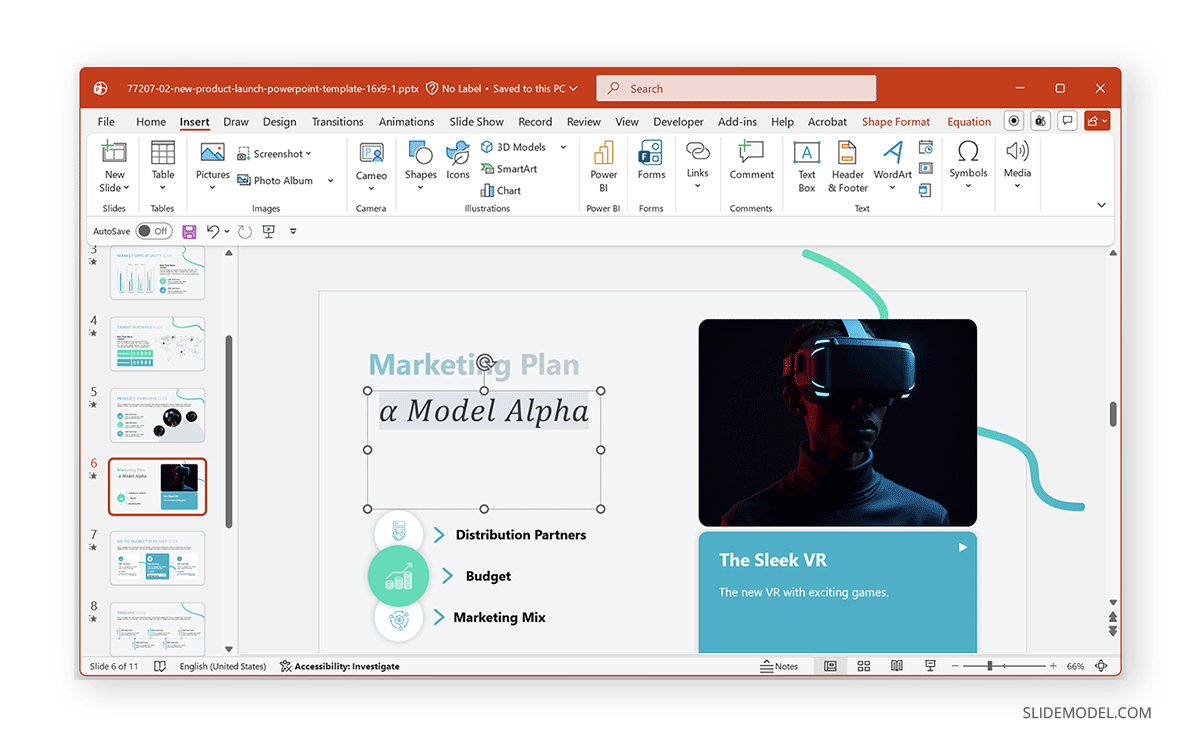
Task: Toggle the AutoSave switch
Action: coord(154,231)
